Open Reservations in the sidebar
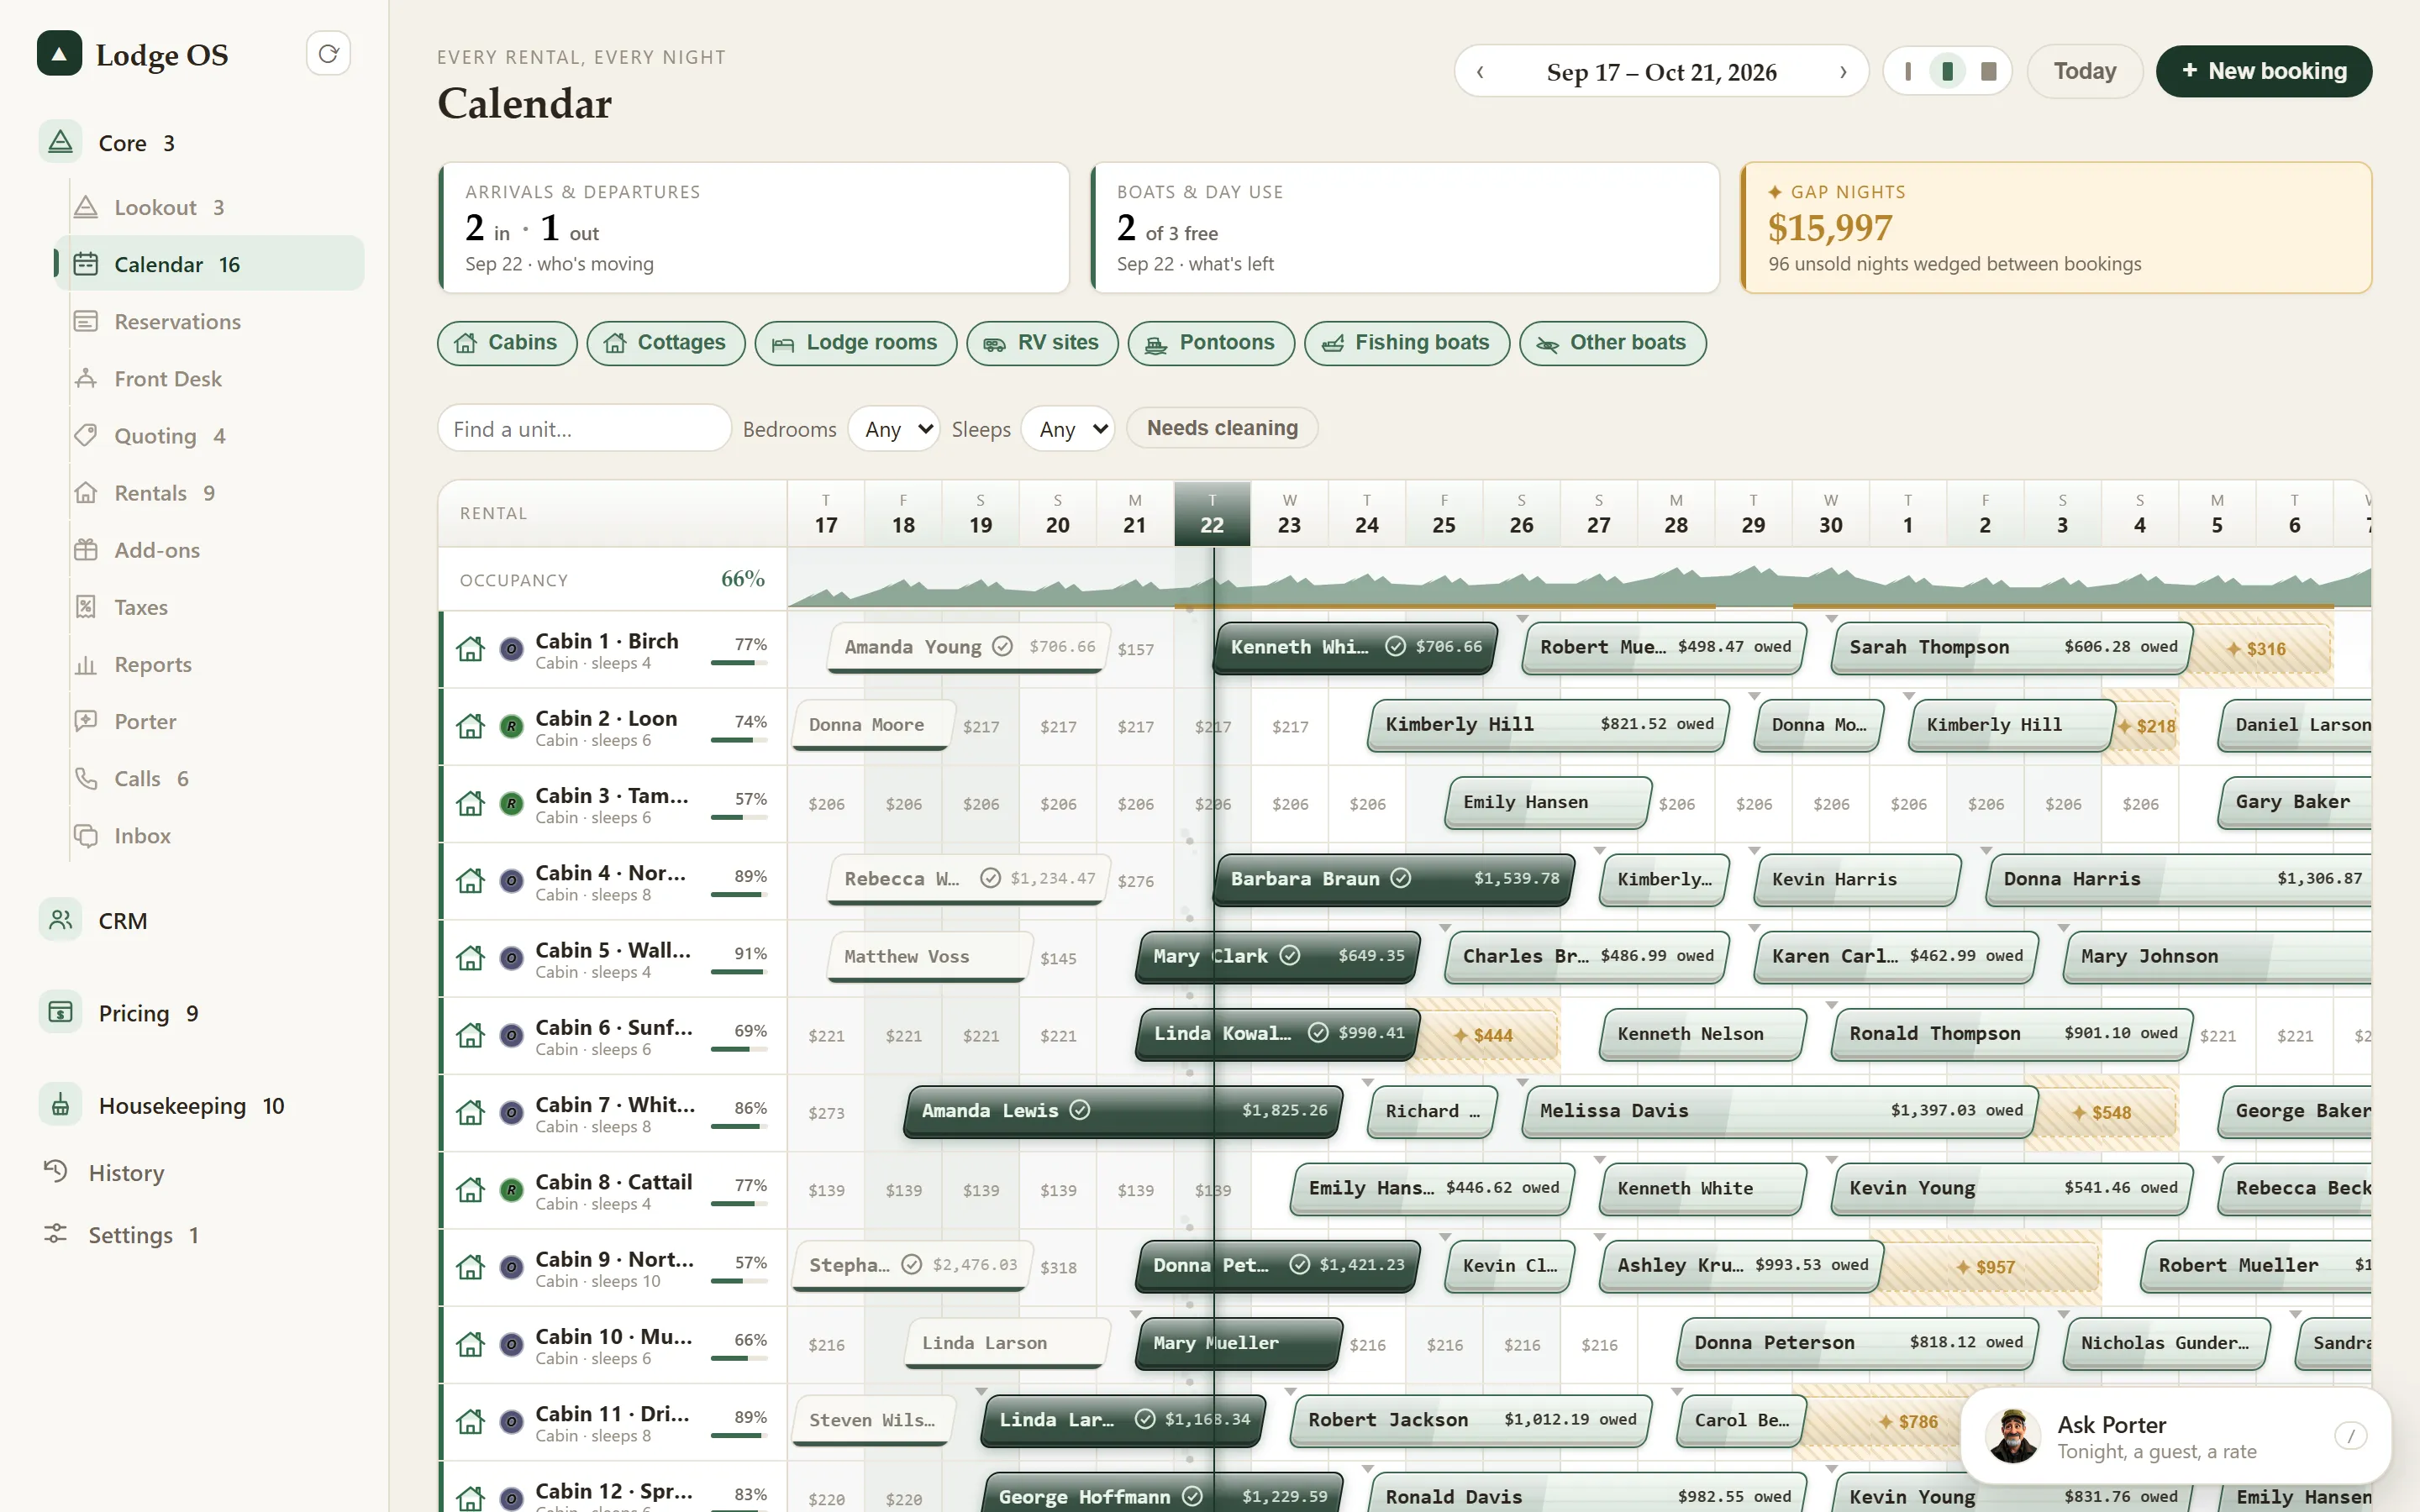The image size is (2420, 1512). [209, 321]
